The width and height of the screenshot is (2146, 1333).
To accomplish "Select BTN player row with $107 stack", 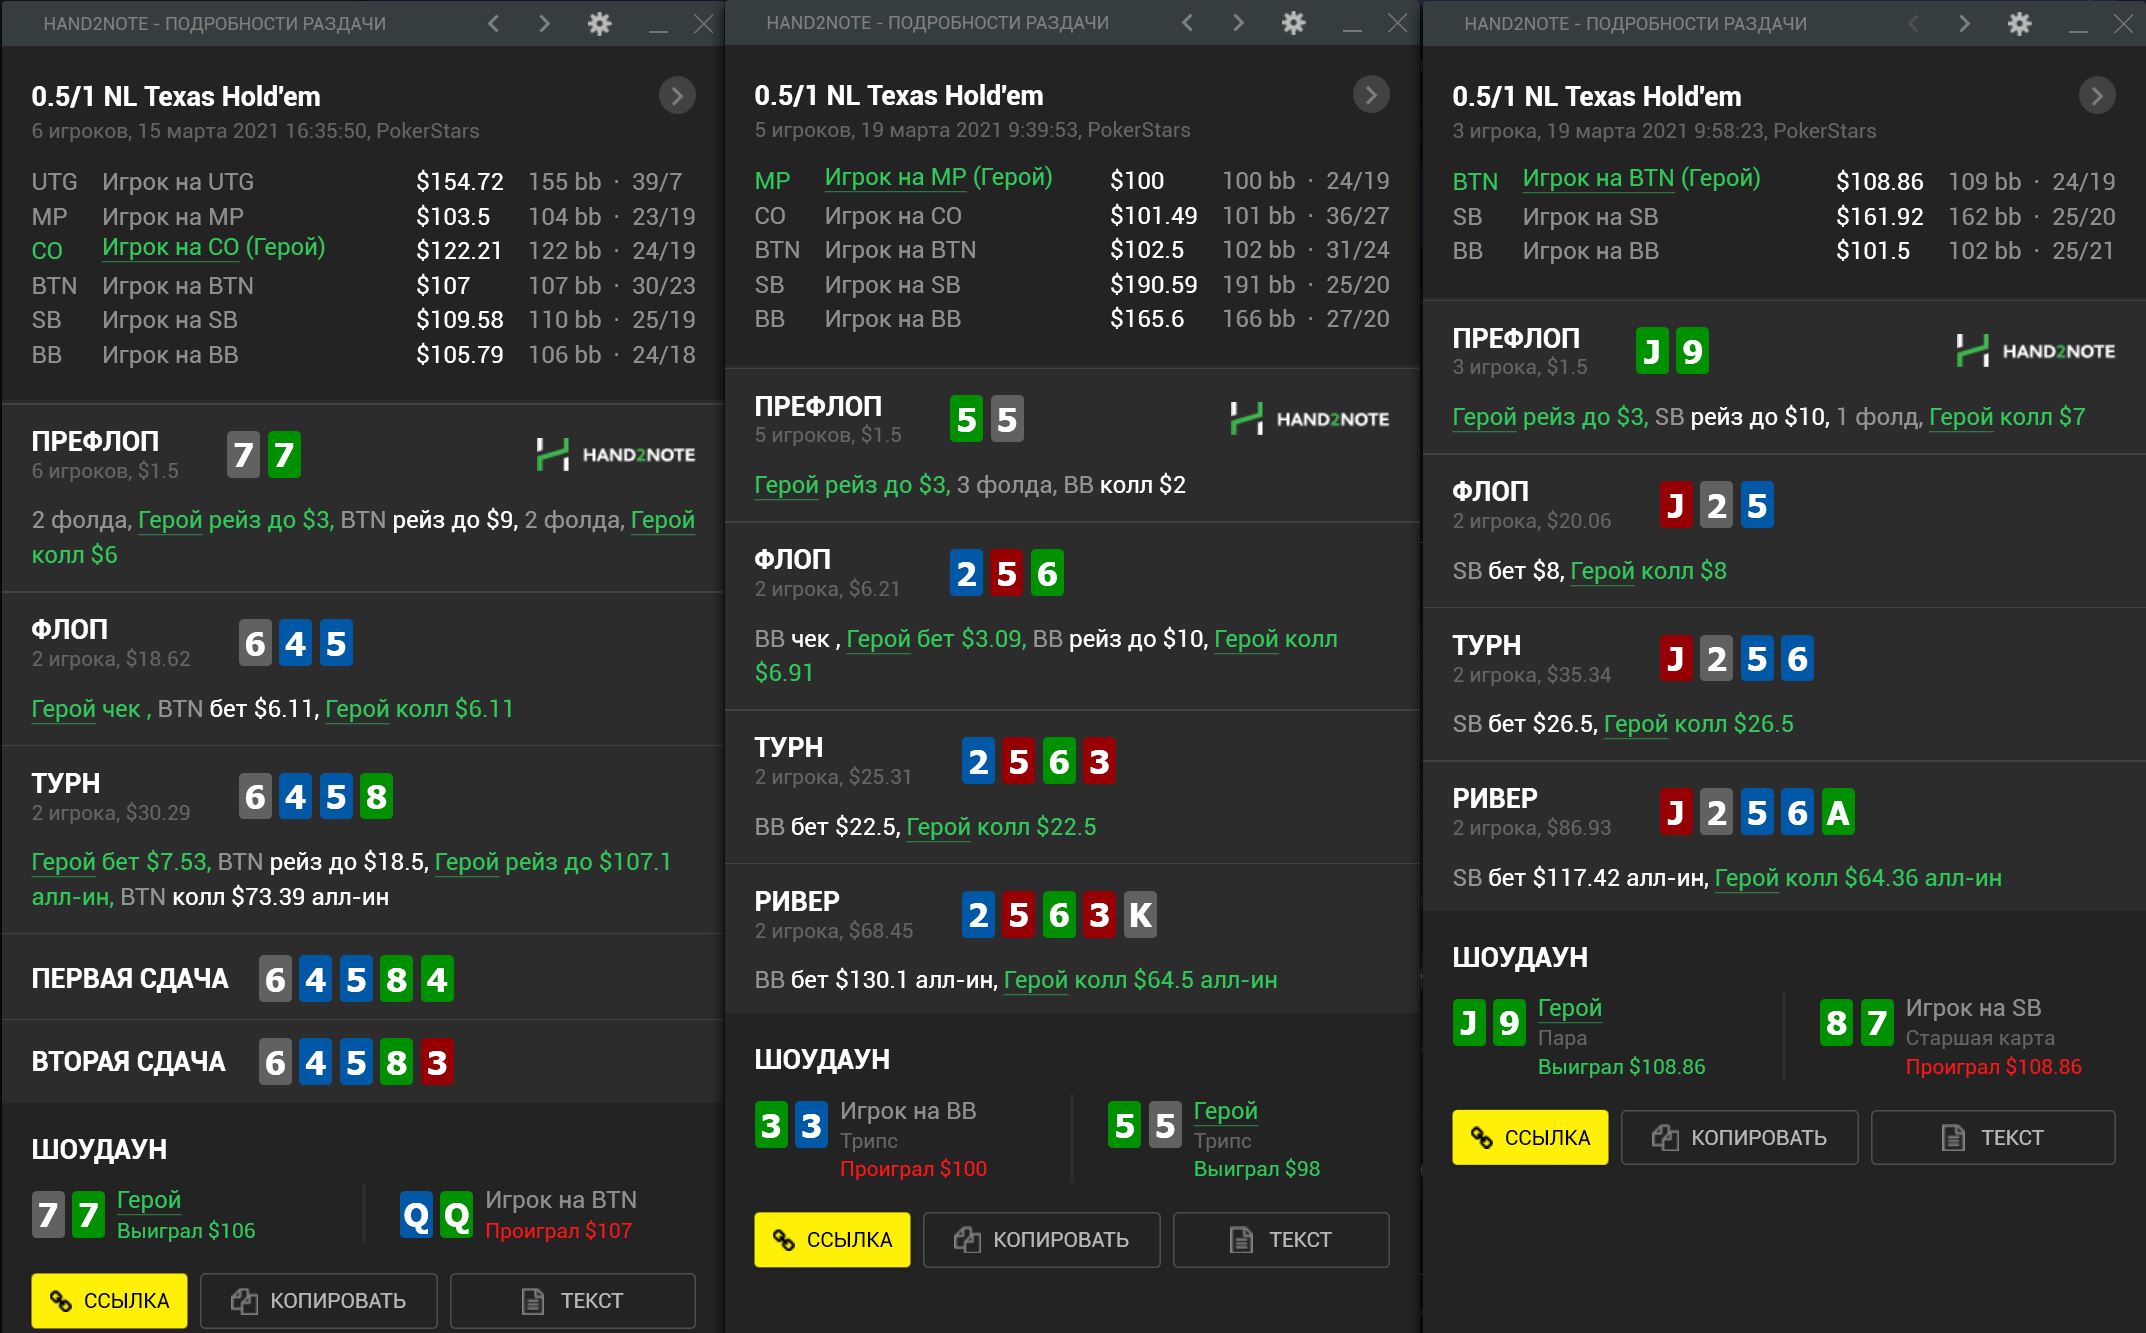I will [363, 285].
